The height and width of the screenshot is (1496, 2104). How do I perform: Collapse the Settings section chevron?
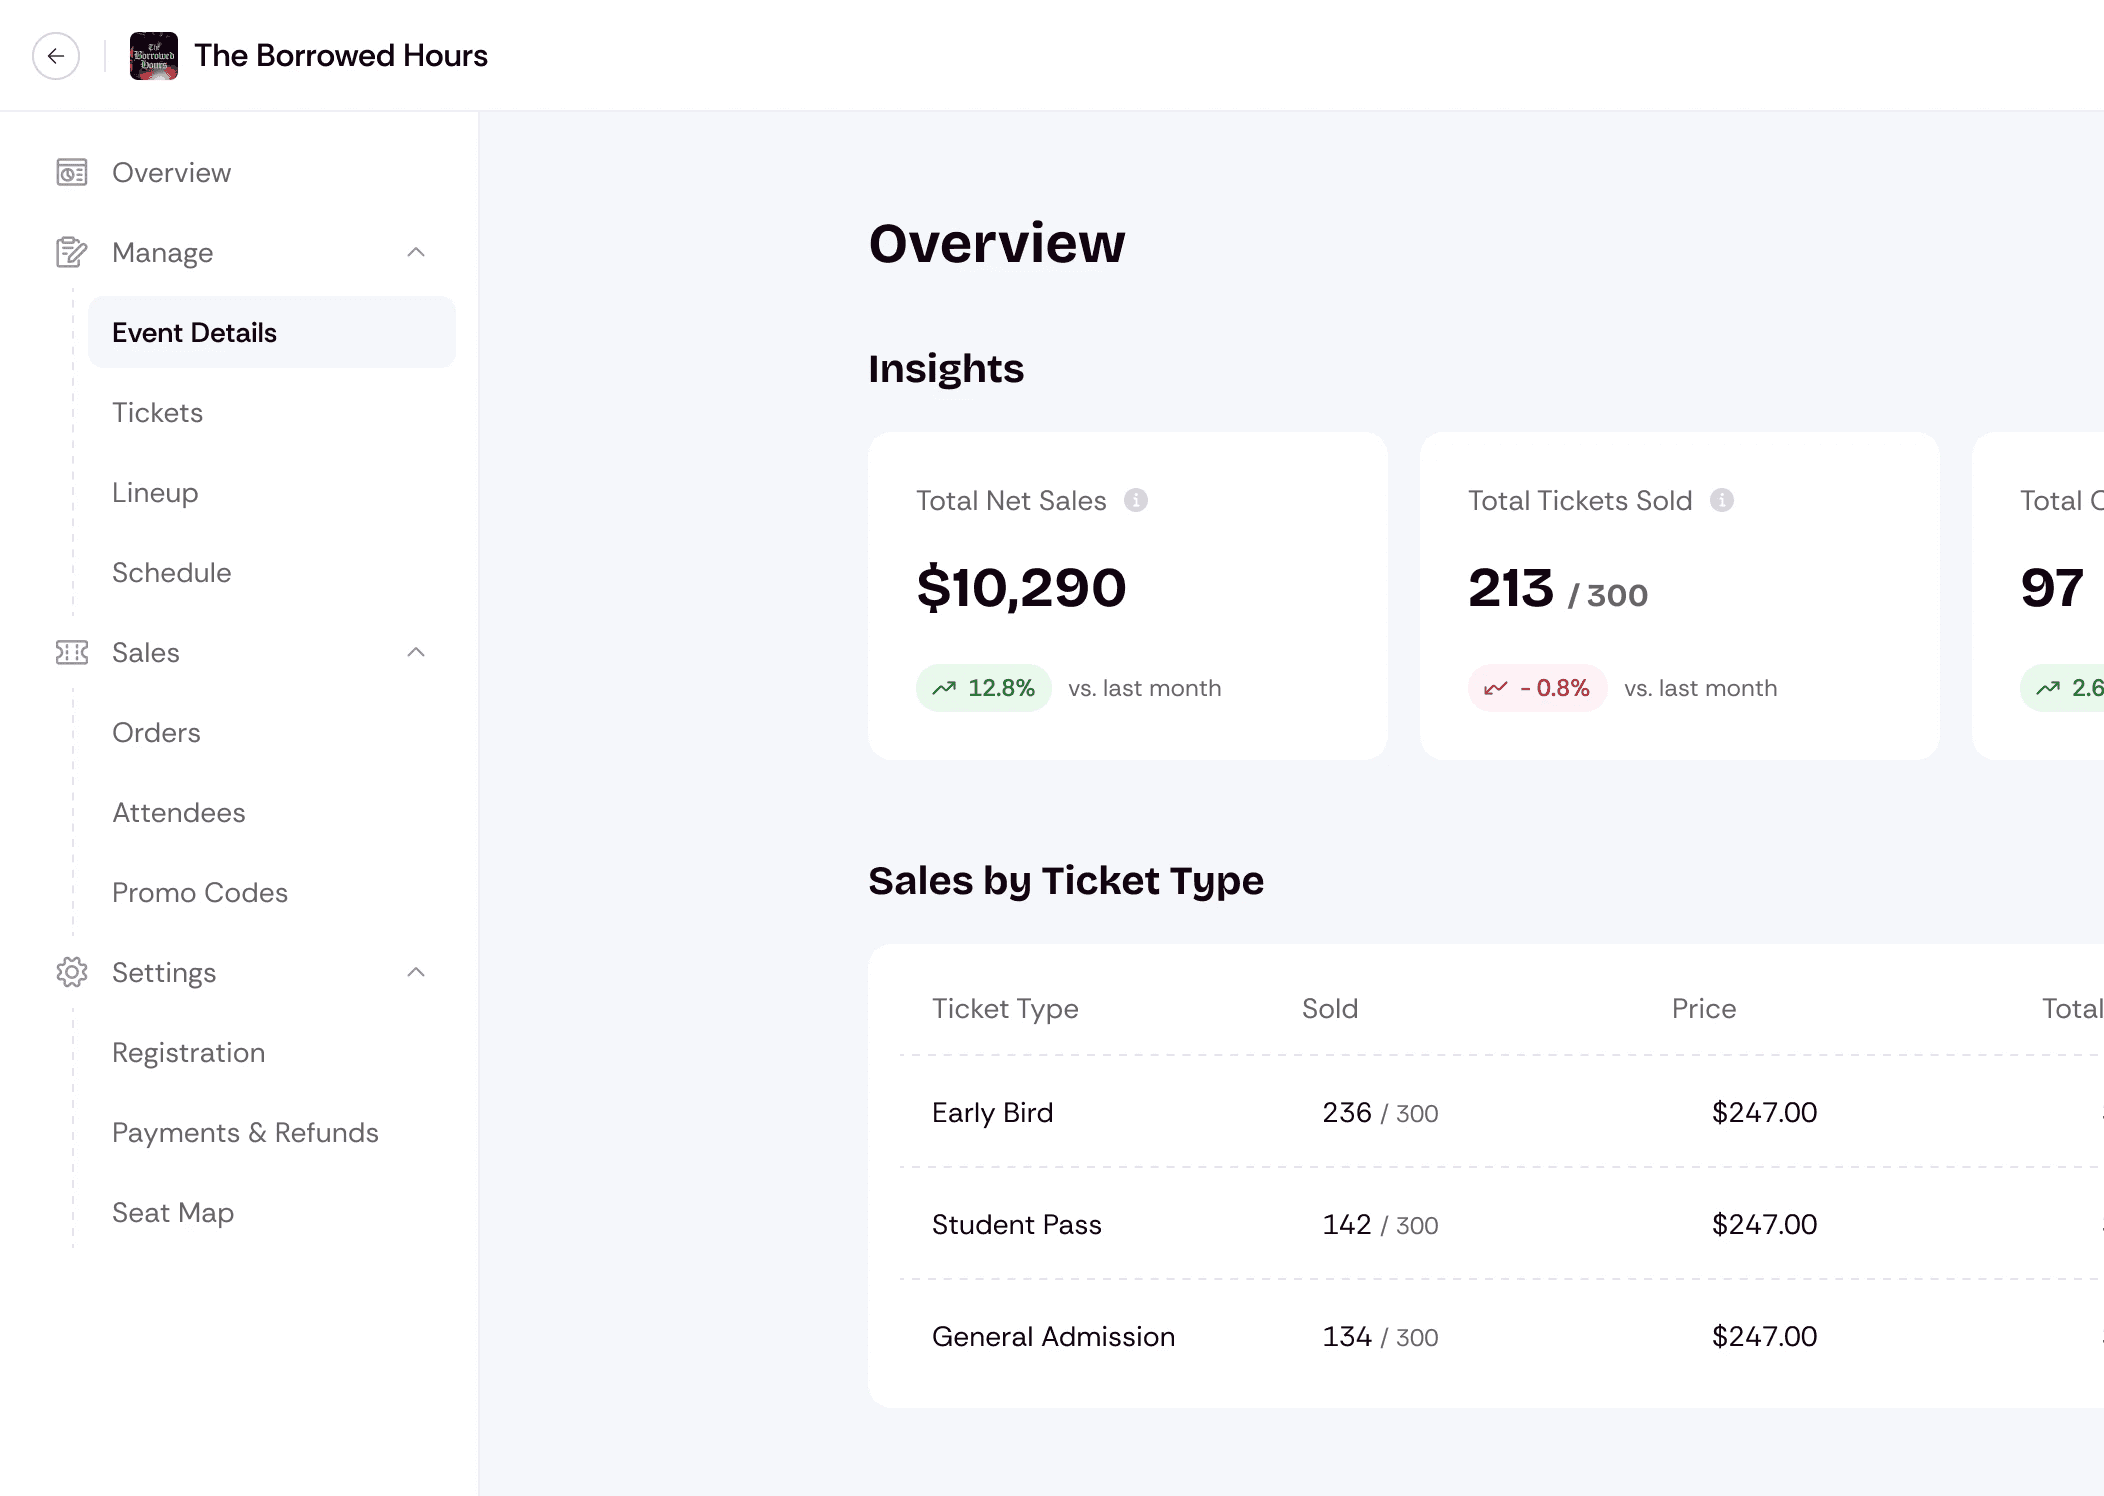416,972
